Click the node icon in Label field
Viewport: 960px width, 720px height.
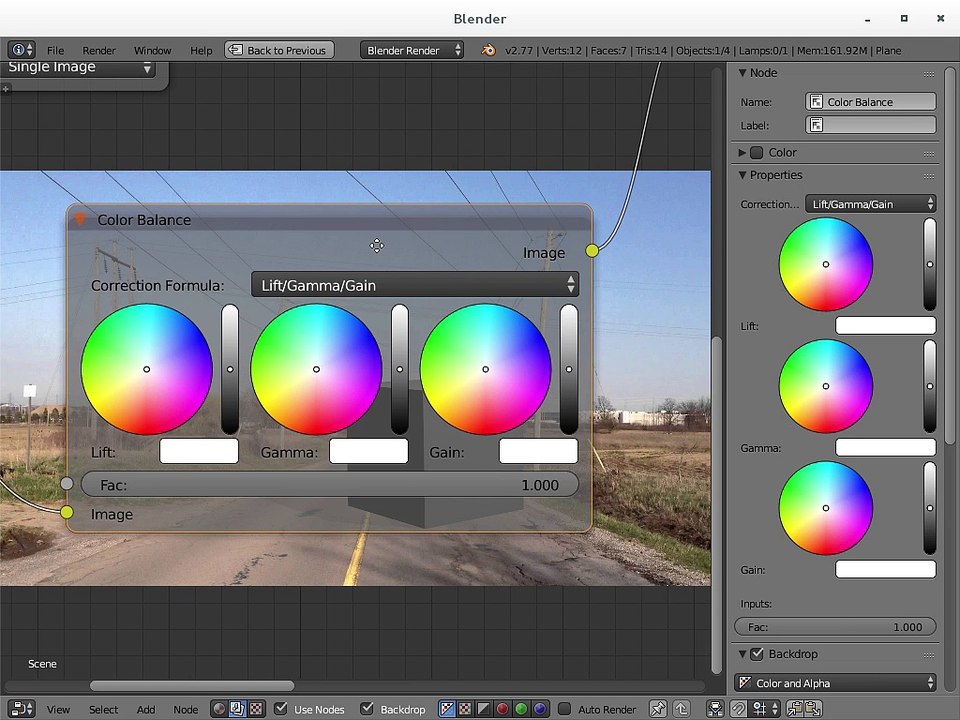point(816,125)
